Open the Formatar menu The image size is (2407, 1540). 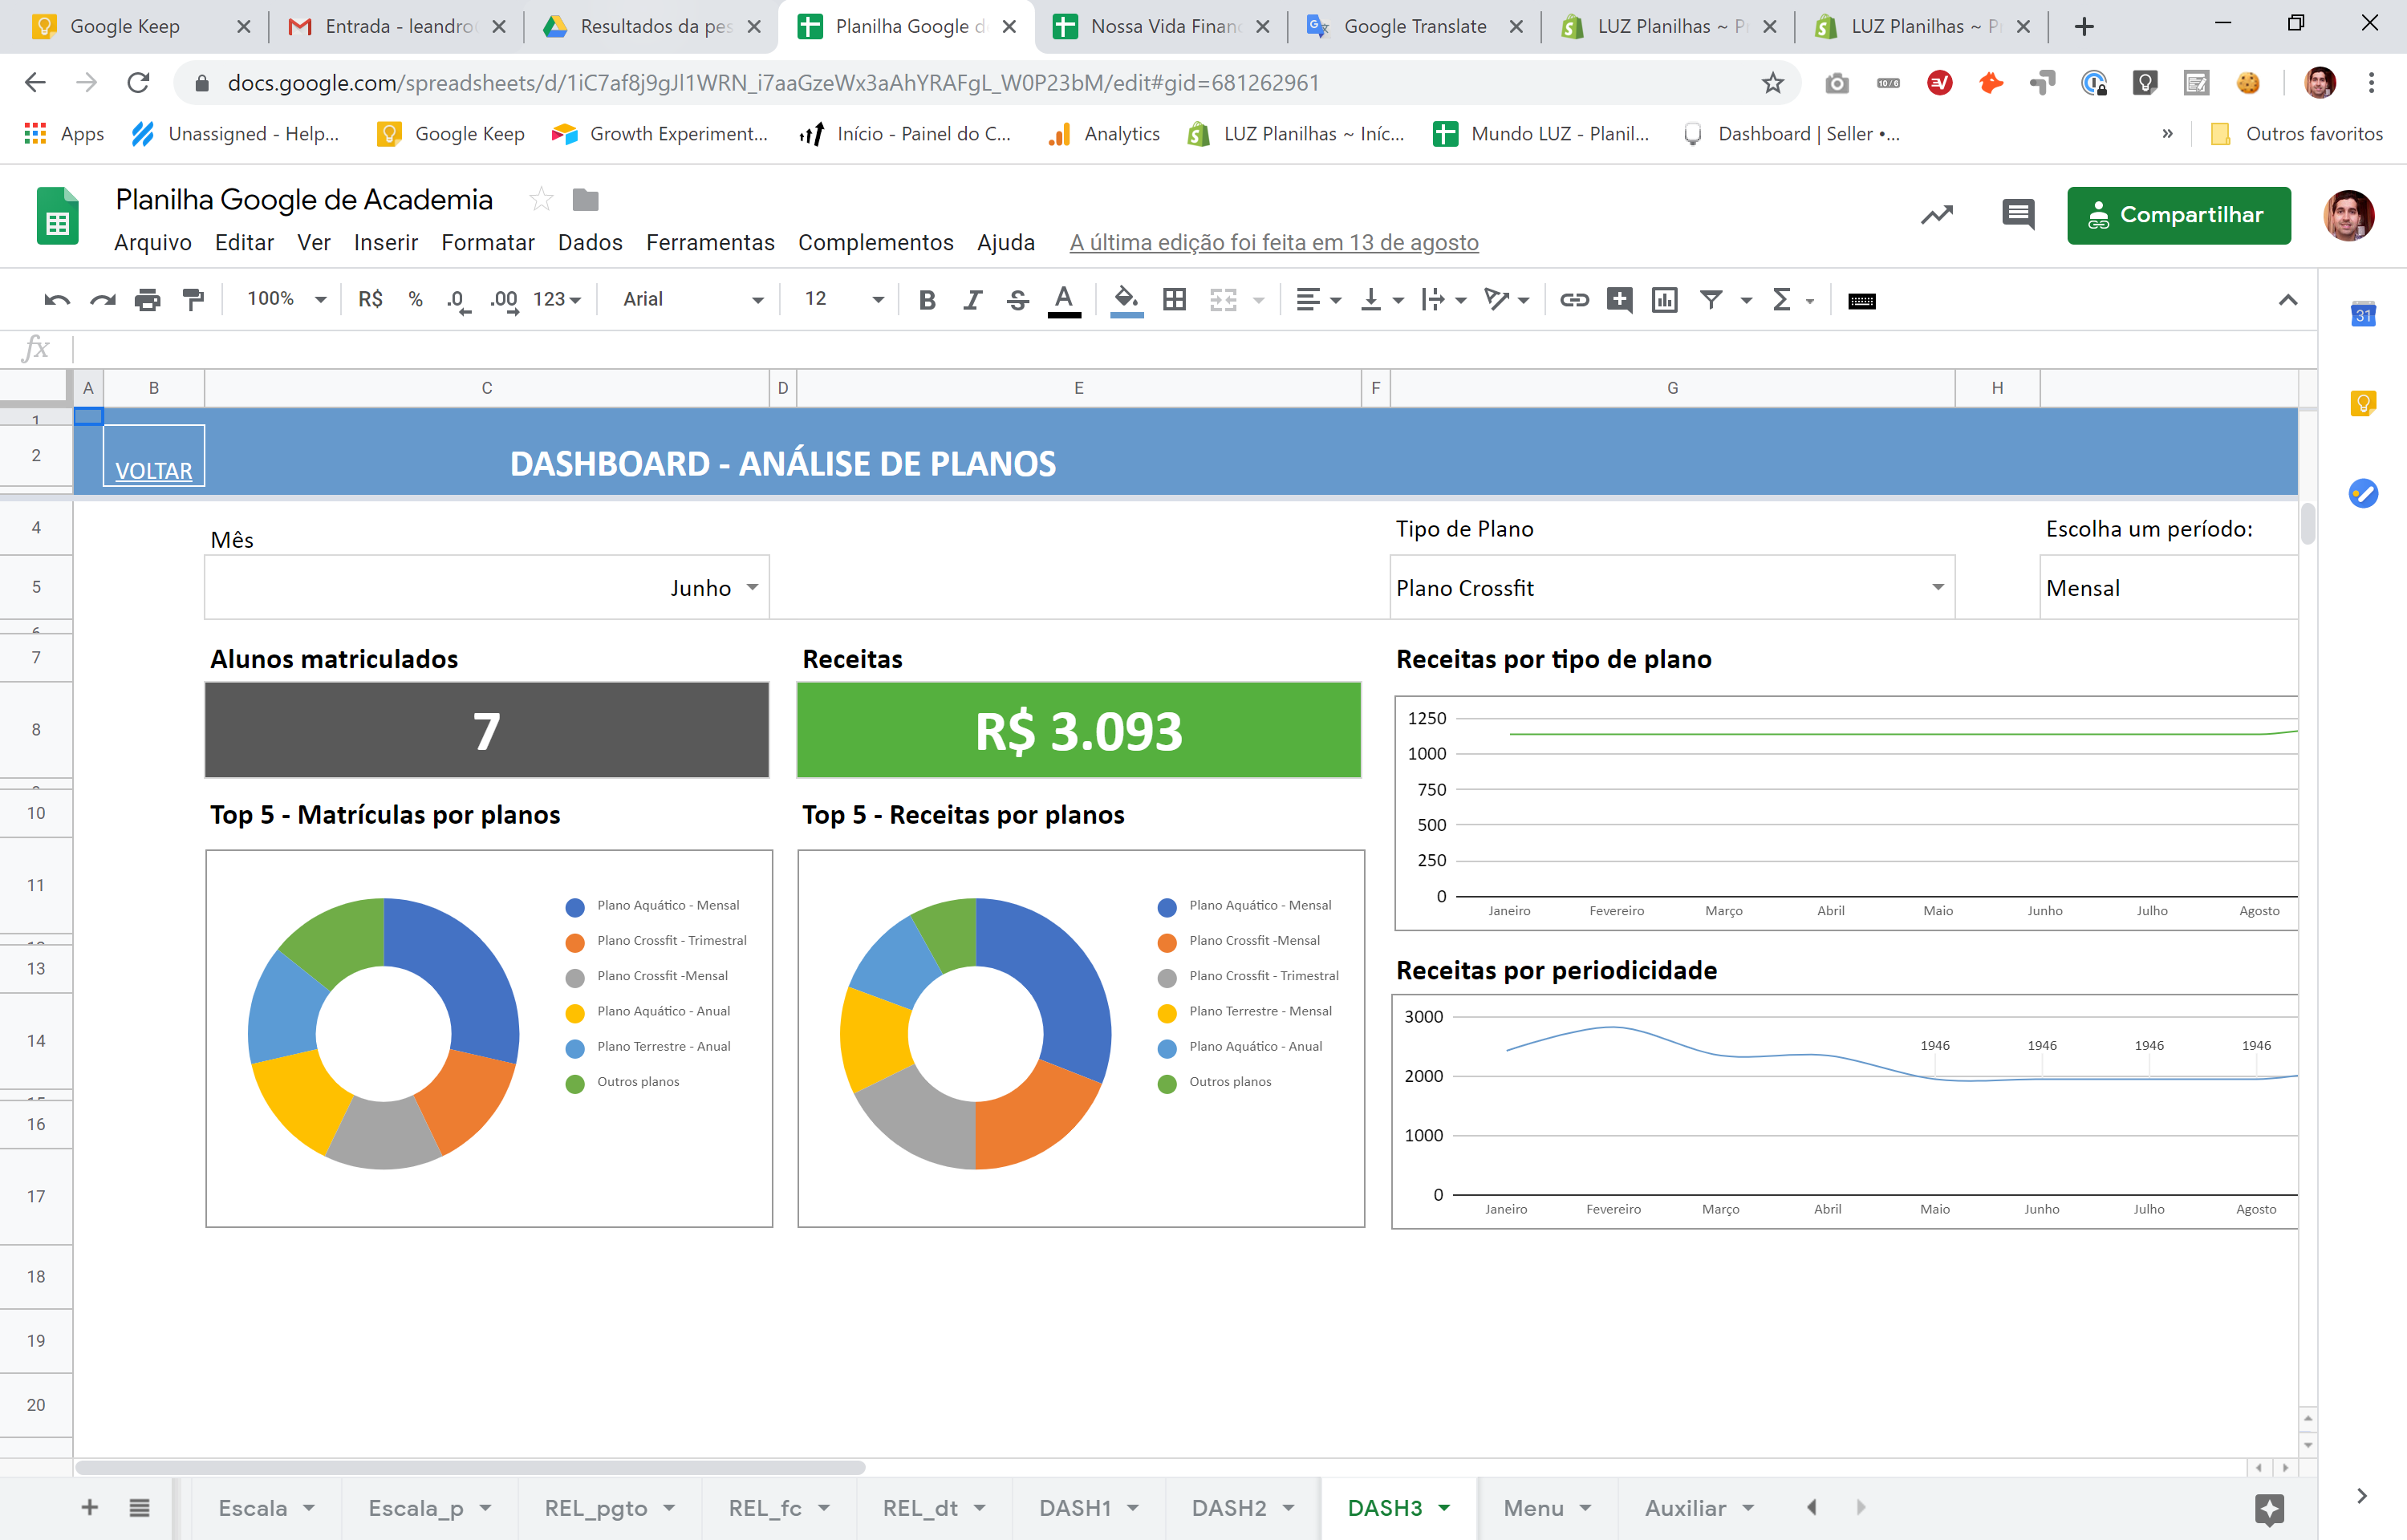(x=487, y=243)
